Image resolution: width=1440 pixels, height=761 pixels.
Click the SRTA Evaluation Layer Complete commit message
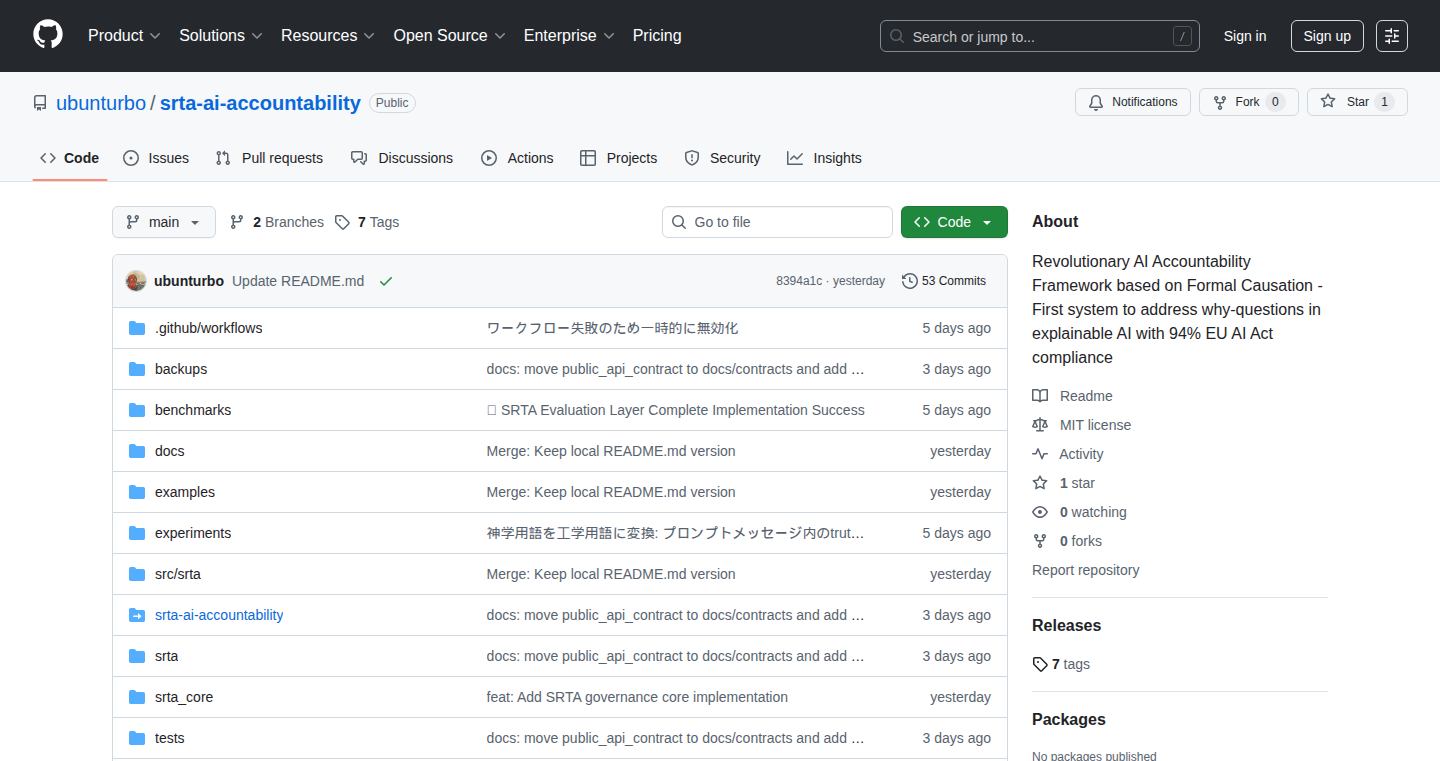coord(676,410)
